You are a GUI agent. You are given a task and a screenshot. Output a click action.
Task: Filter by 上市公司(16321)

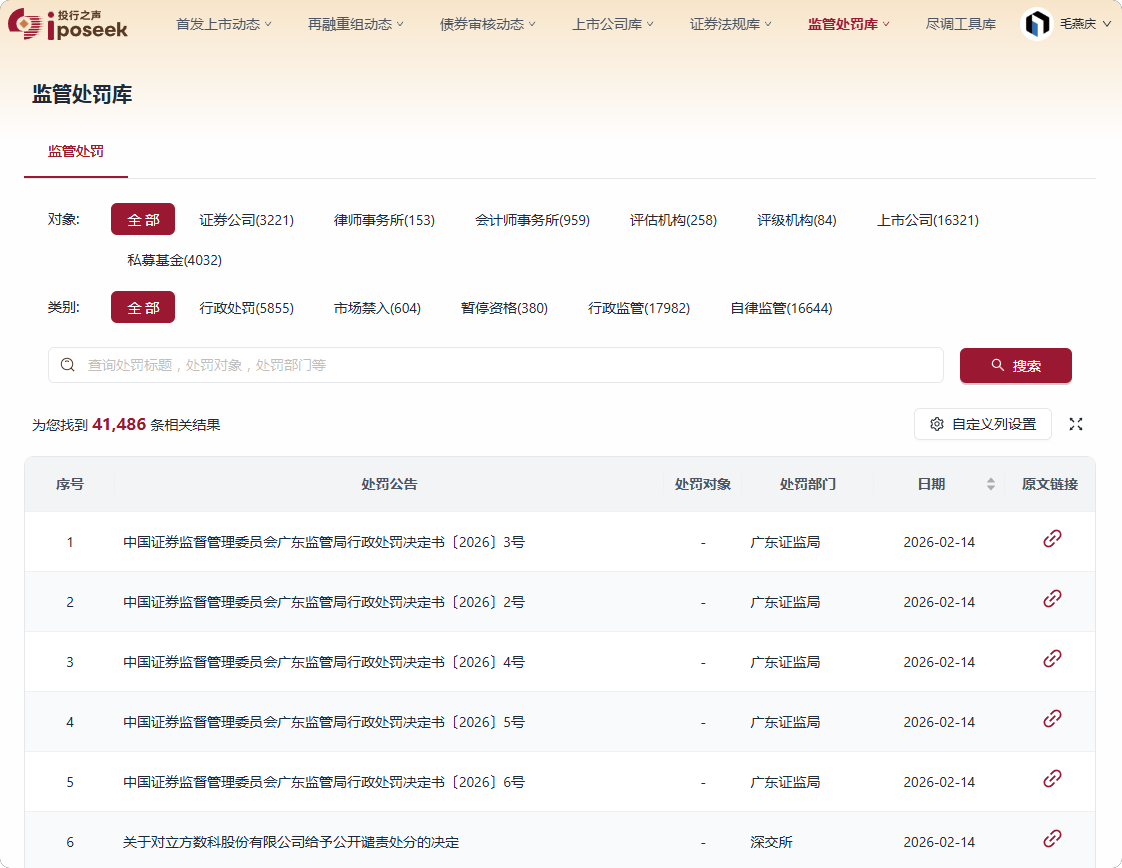tap(927, 220)
